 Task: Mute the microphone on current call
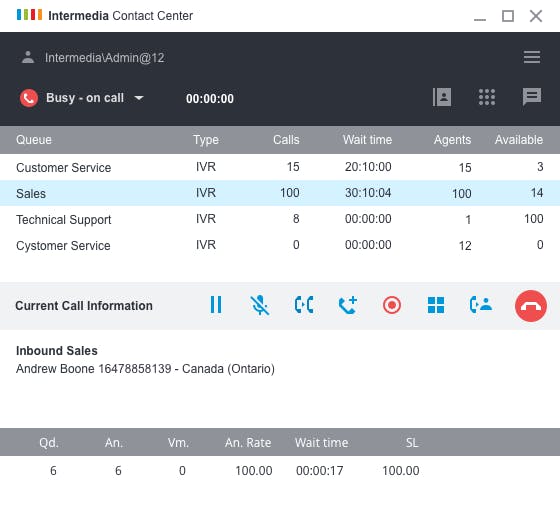coord(260,305)
